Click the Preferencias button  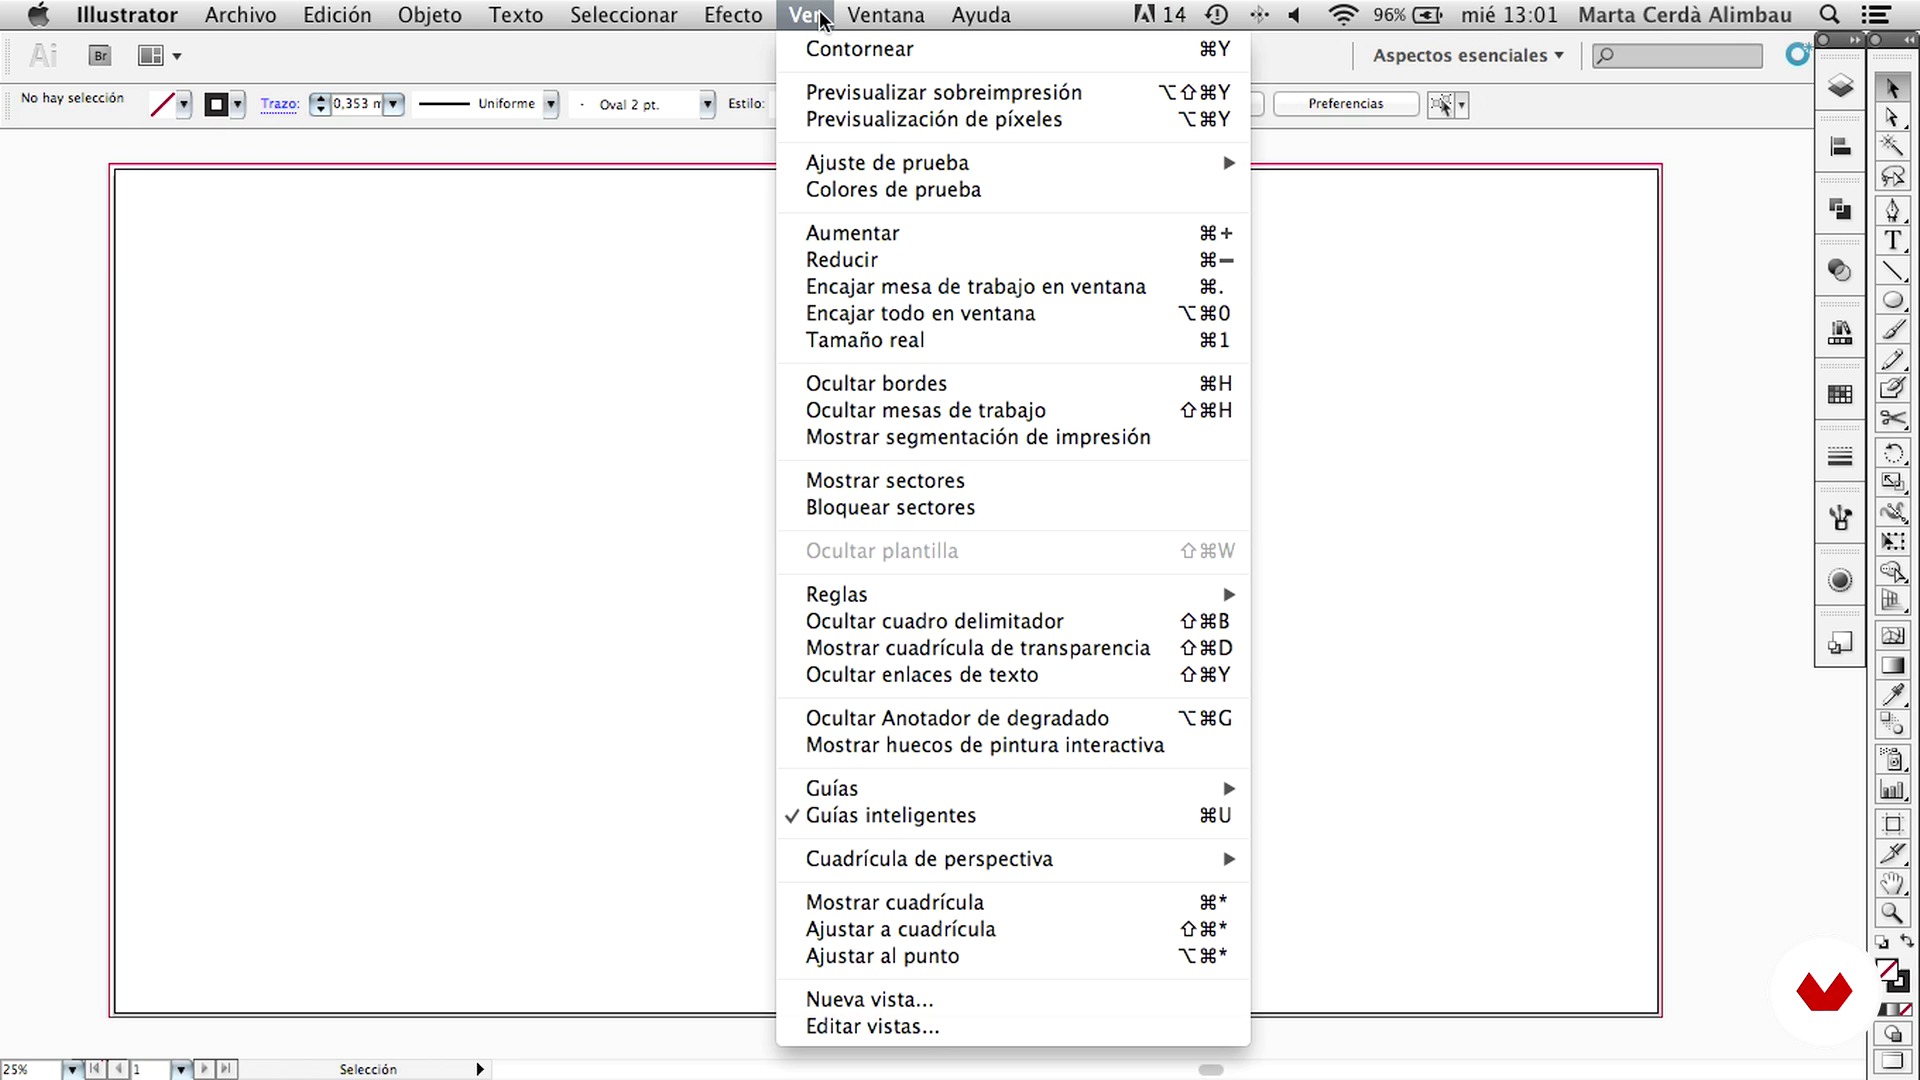(1345, 104)
